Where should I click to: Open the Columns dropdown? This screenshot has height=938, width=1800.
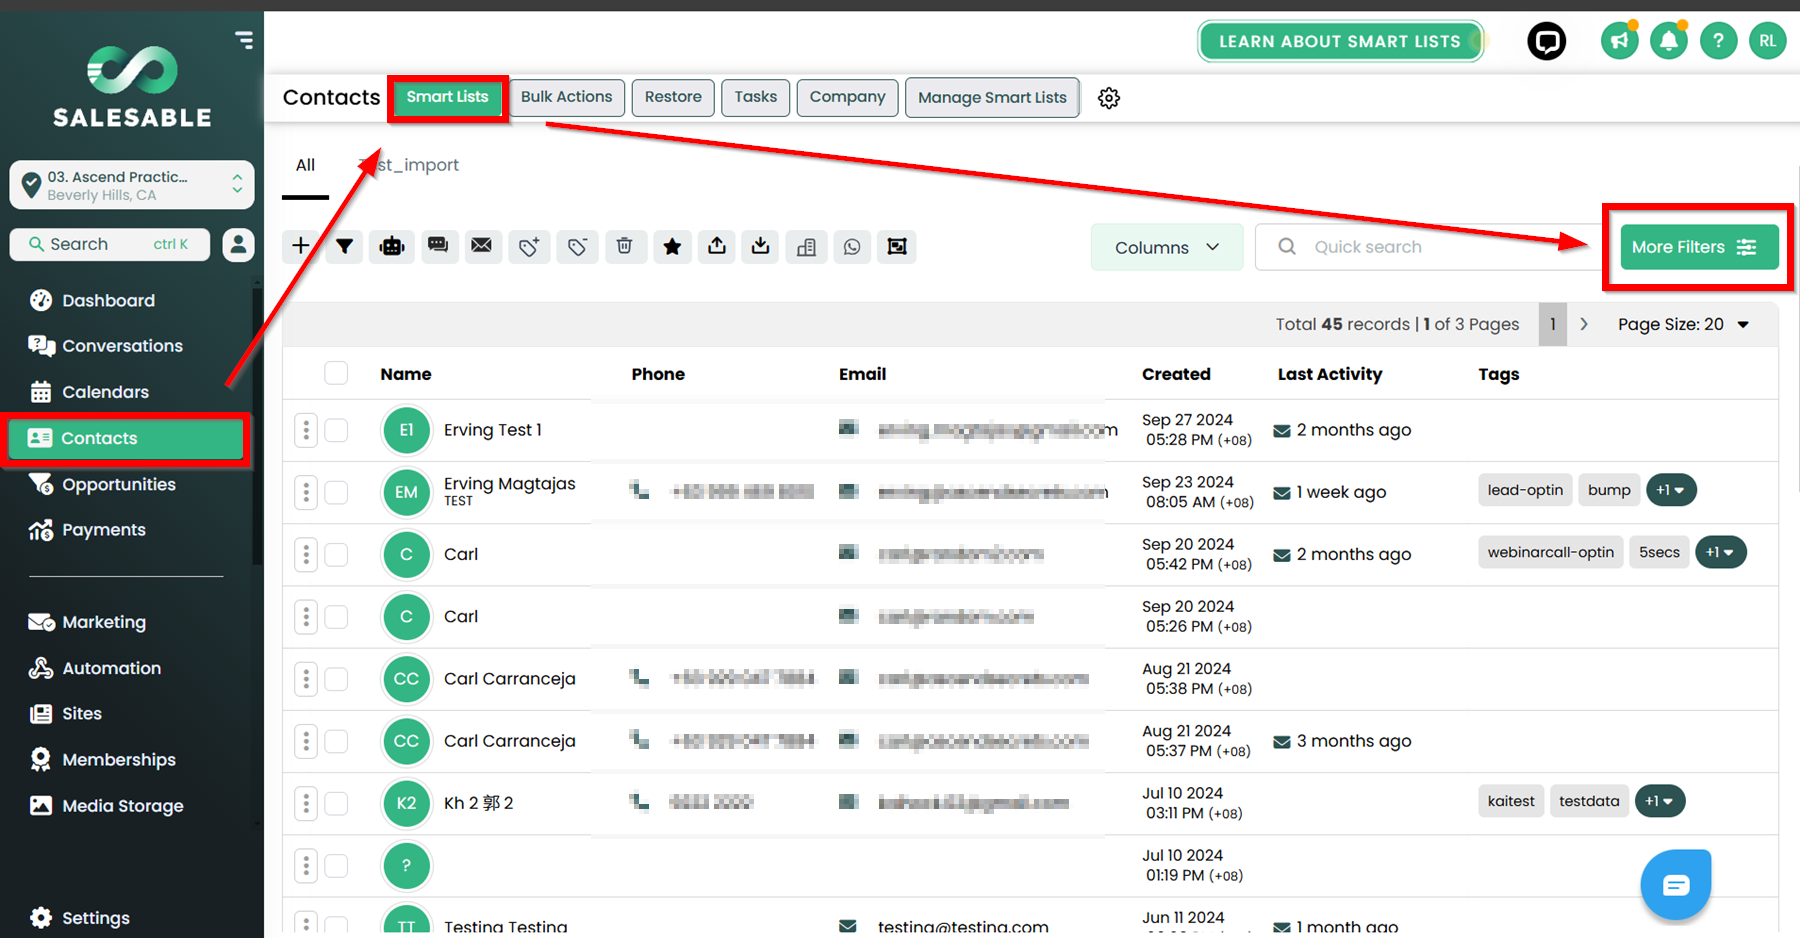tap(1167, 247)
